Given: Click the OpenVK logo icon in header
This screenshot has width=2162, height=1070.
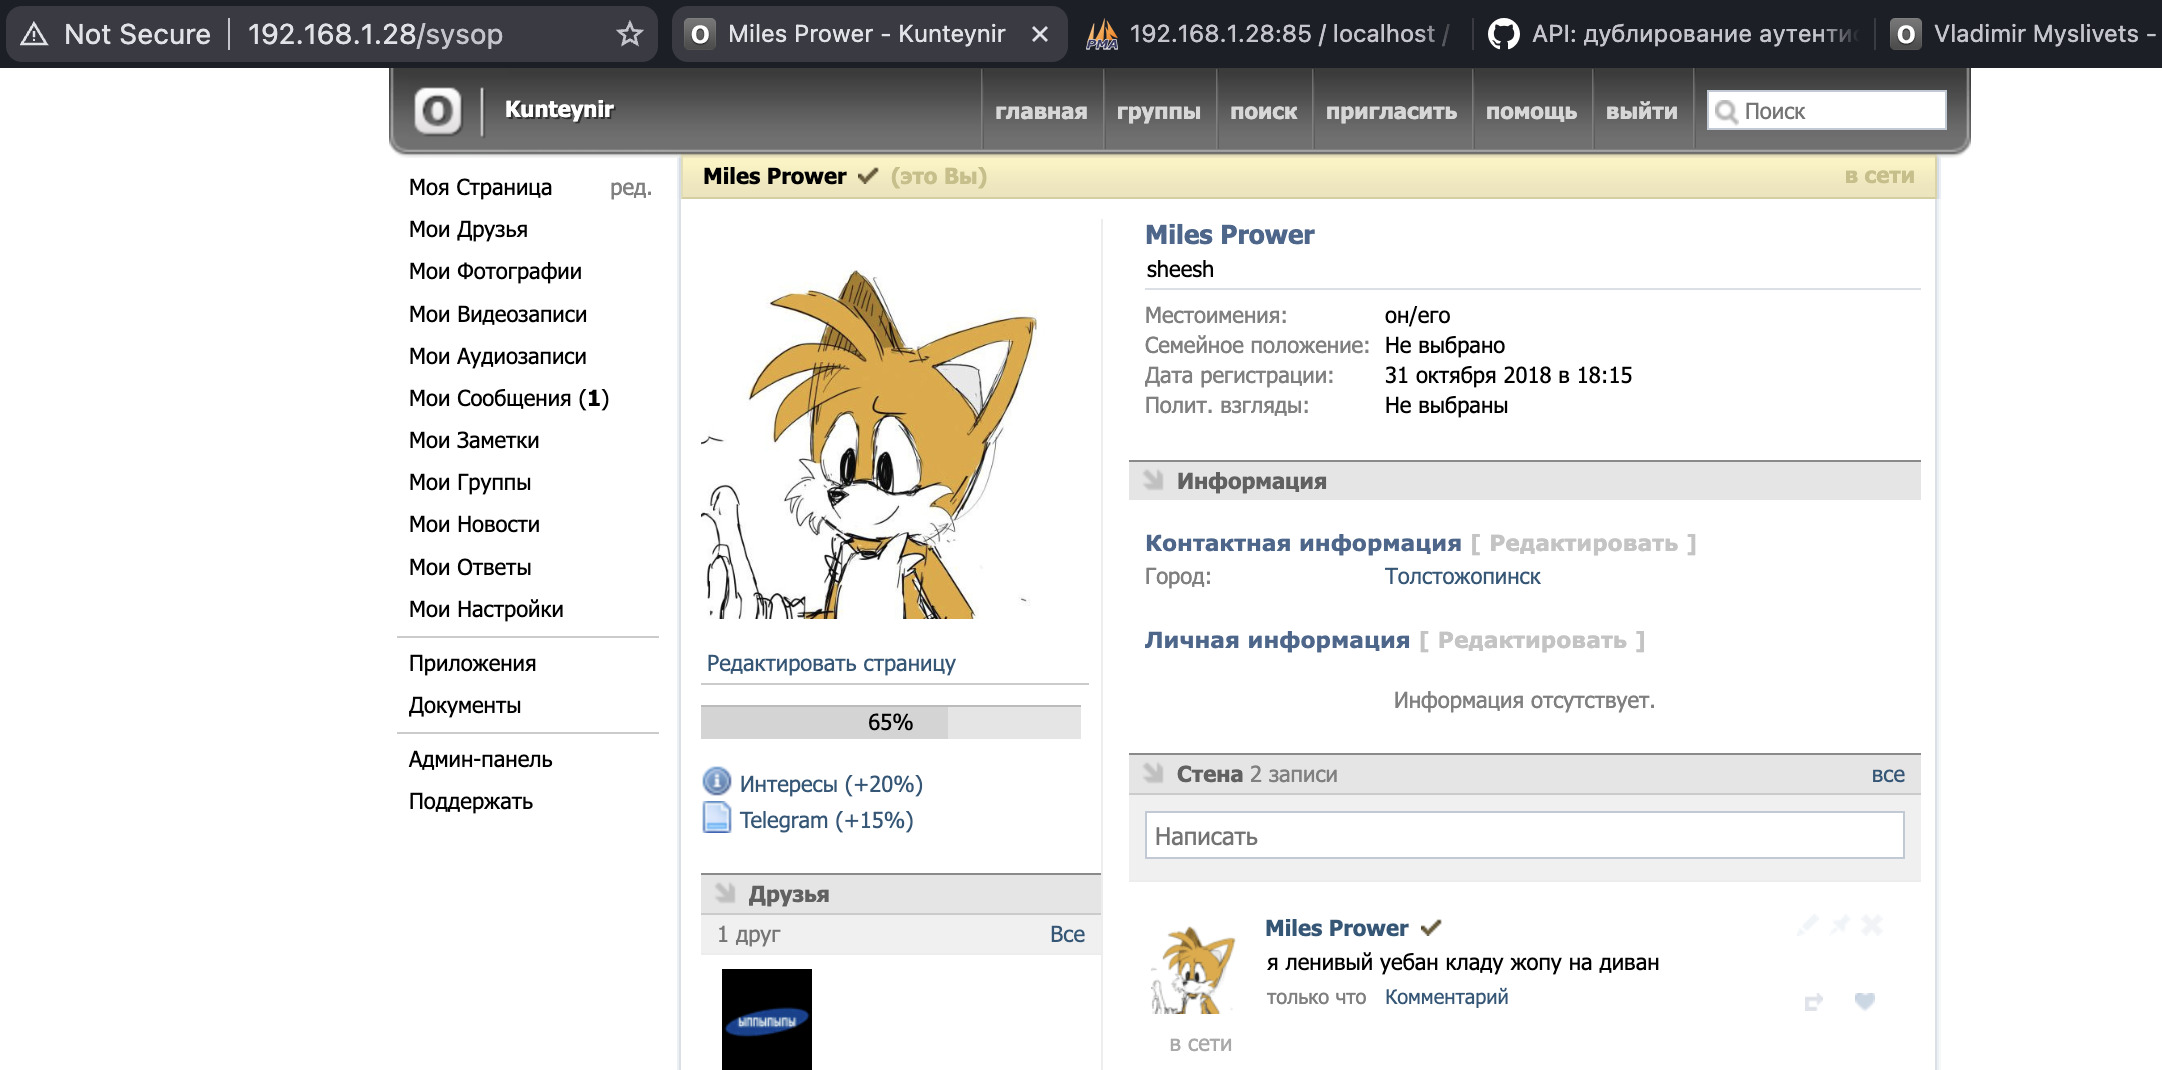Looking at the screenshot, I should [438, 110].
